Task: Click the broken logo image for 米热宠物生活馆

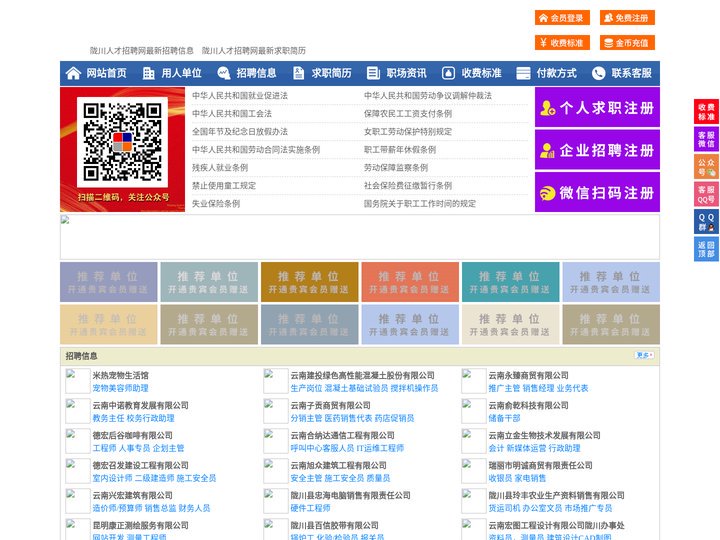Action: point(78,381)
